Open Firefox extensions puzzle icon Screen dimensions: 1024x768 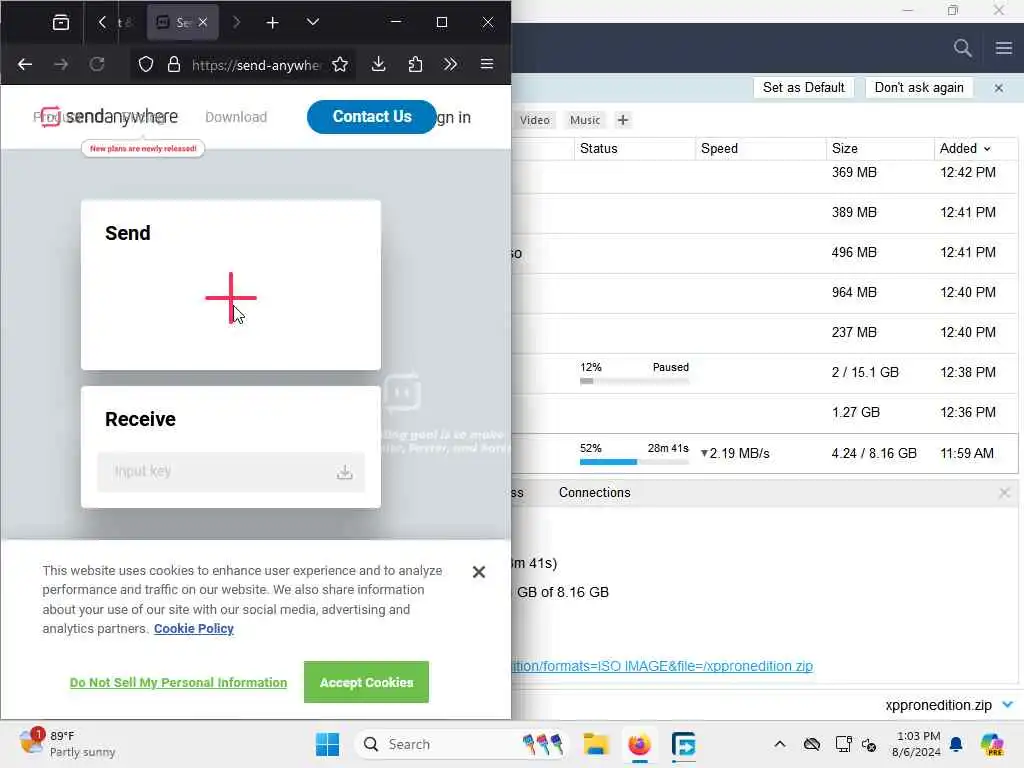(415, 64)
